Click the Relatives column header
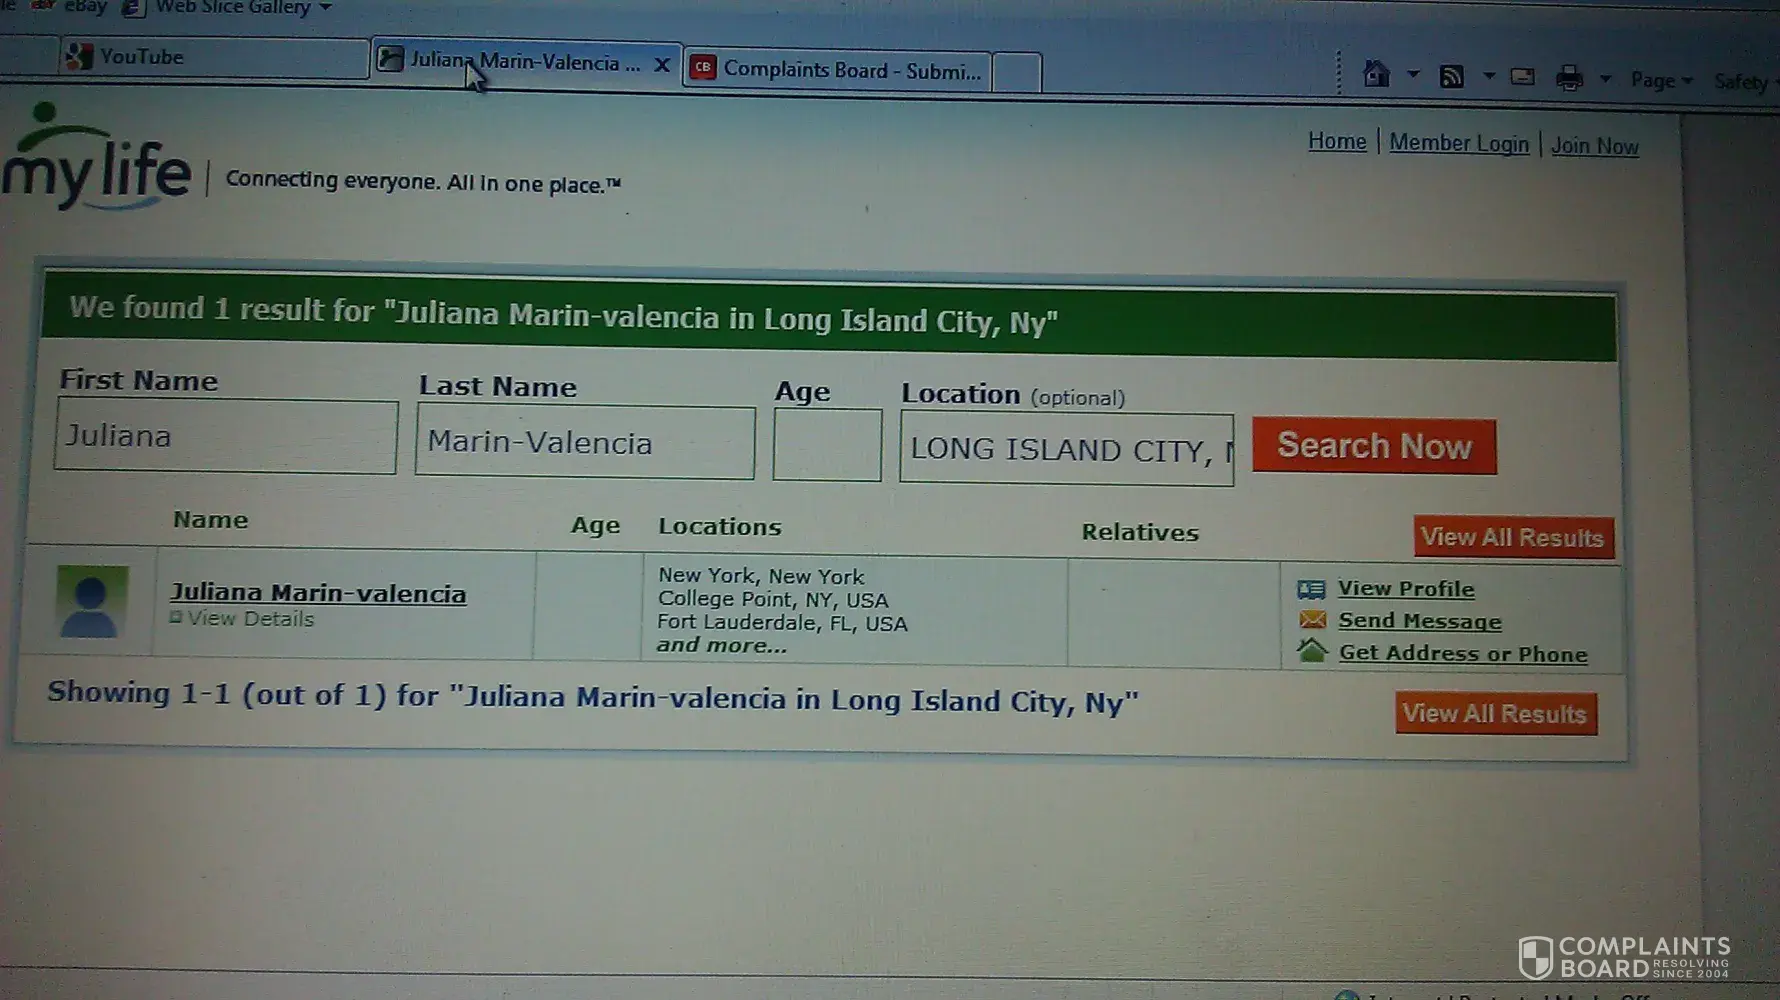This screenshot has height=1000, width=1780. (1140, 532)
